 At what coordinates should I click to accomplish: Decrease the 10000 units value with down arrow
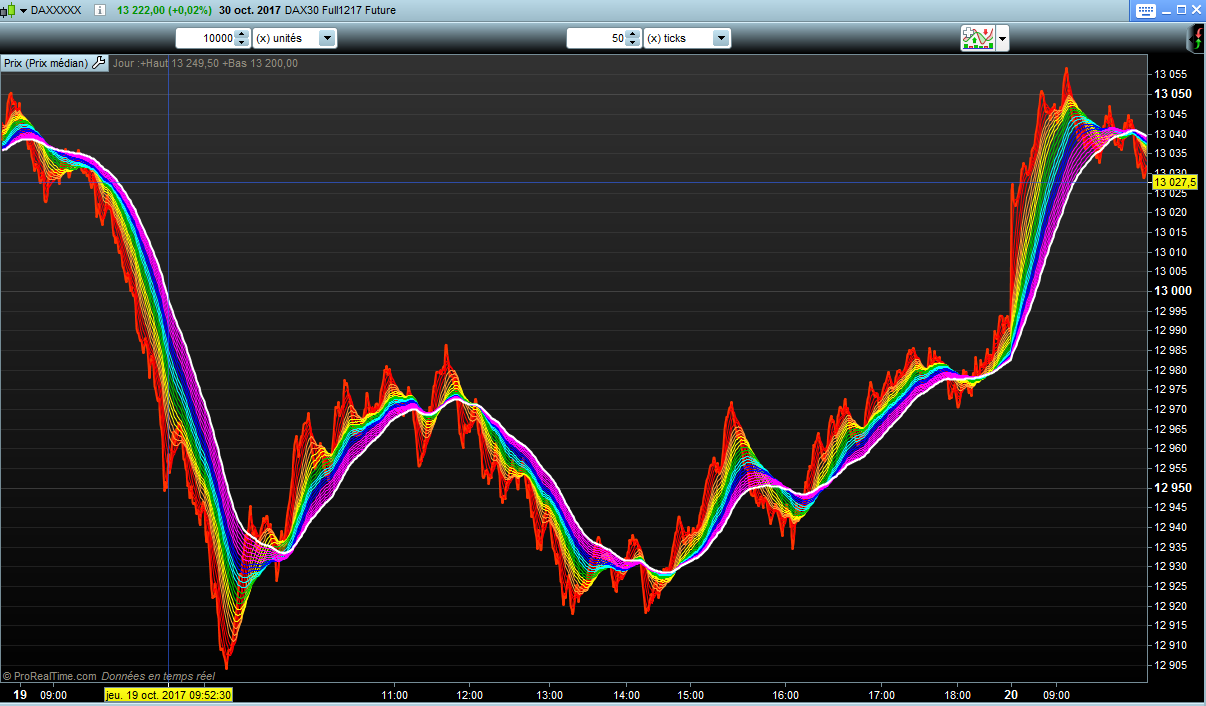pos(241,43)
